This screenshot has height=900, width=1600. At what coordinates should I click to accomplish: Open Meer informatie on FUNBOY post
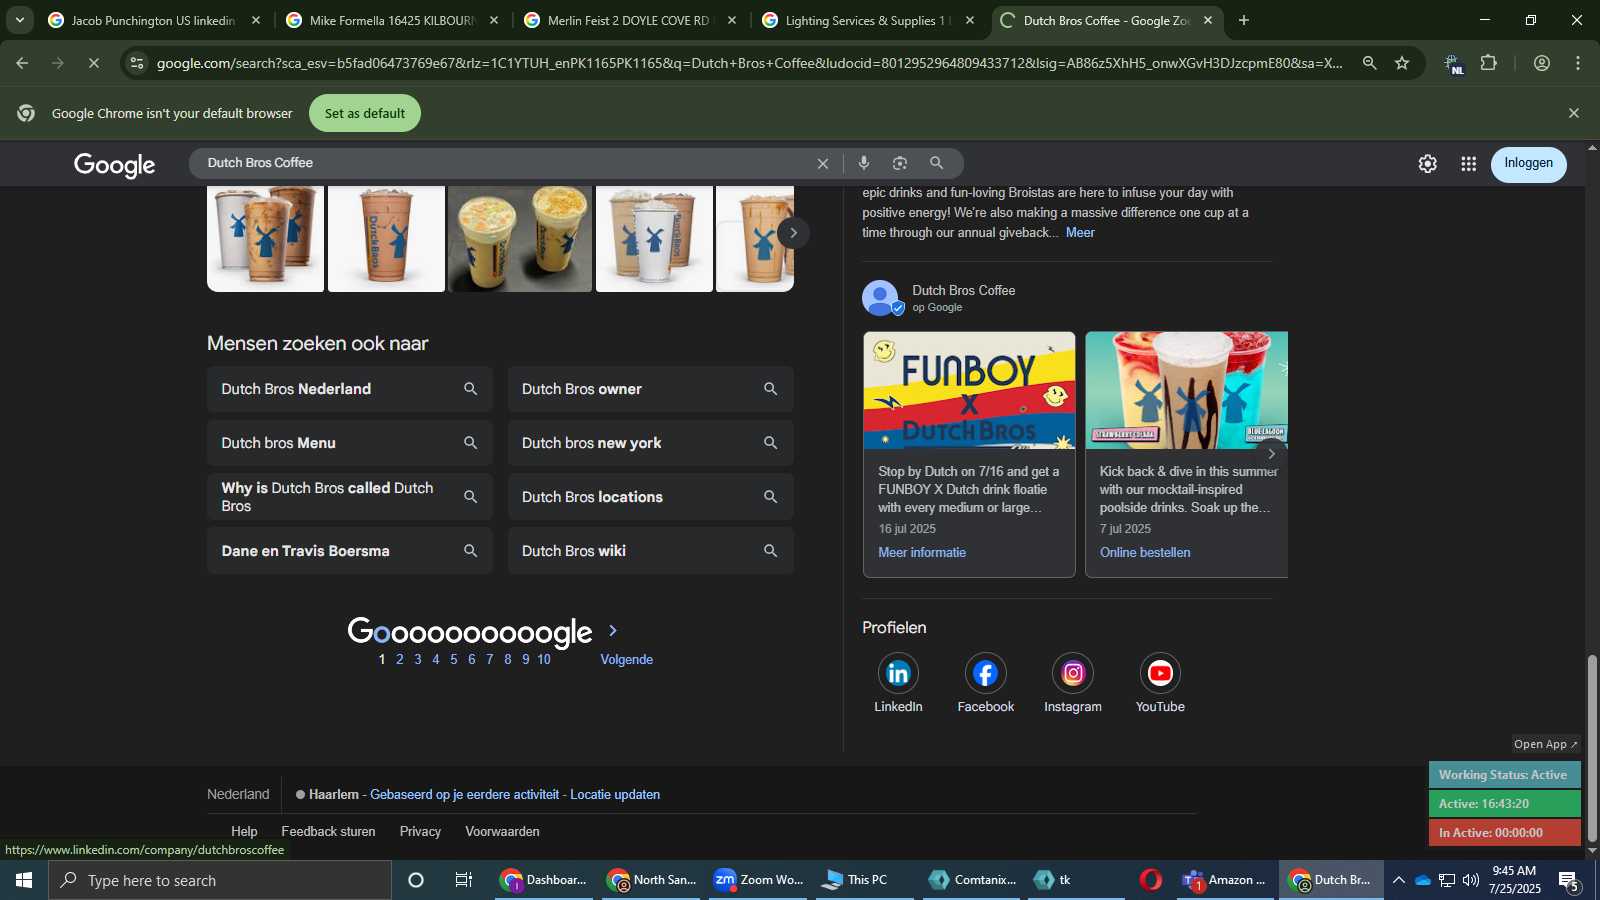click(x=922, y=553)
